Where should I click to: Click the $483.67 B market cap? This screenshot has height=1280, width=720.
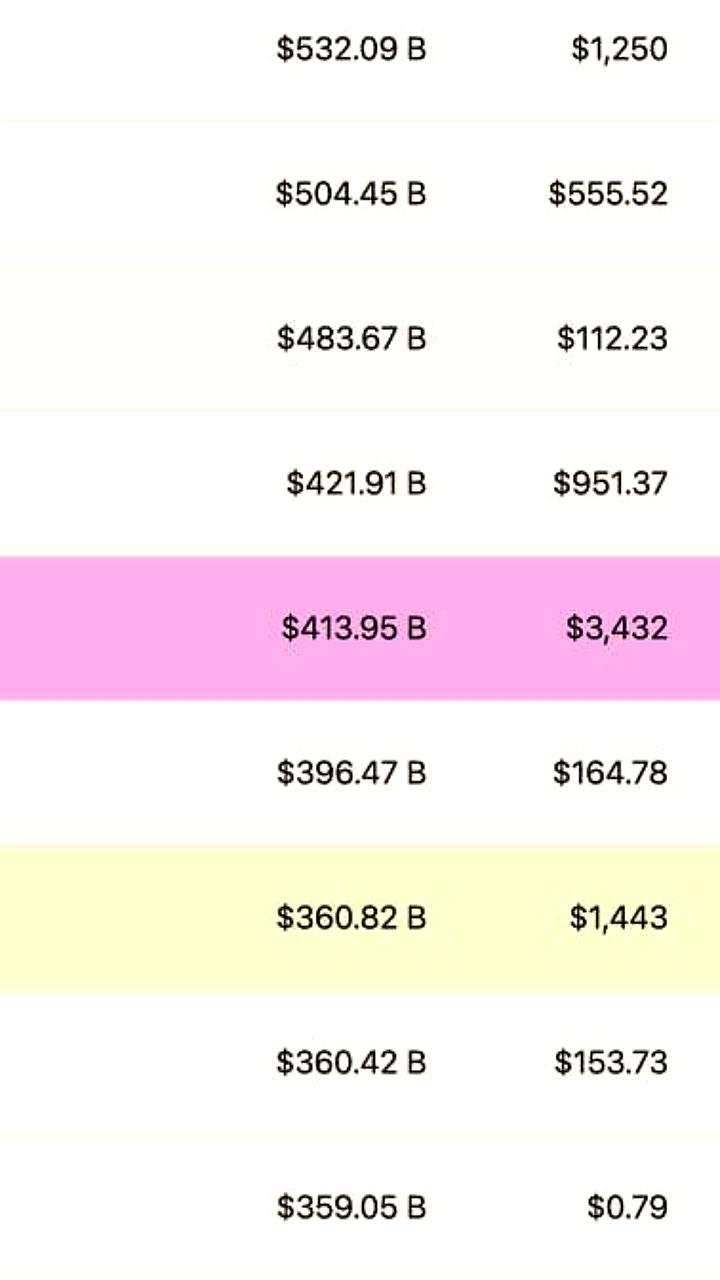tap(352, 338)
